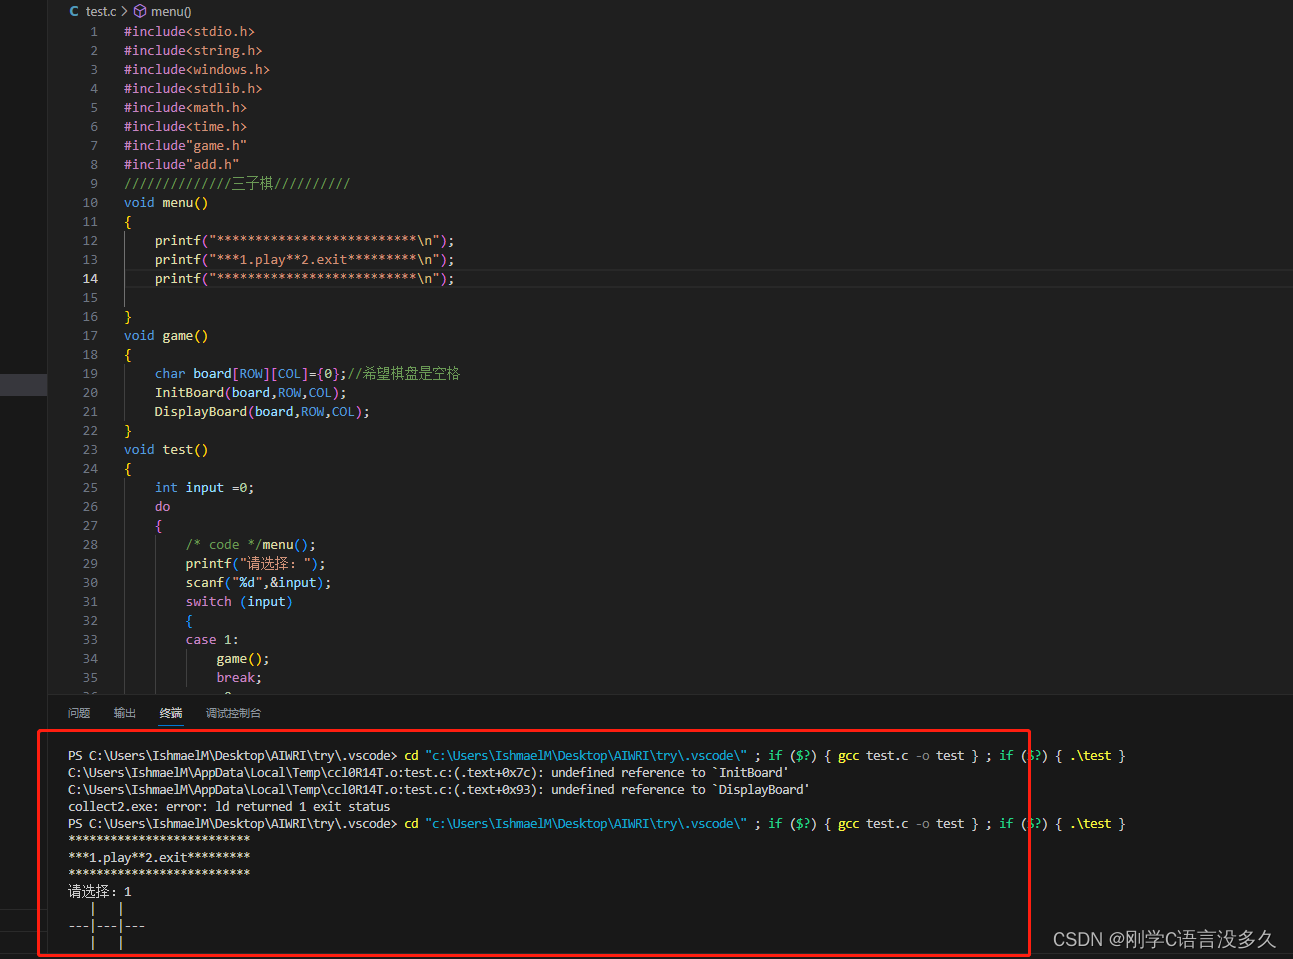Select the active 终端 tab
The image size is (1293, 959).
[x=170, y=712]
